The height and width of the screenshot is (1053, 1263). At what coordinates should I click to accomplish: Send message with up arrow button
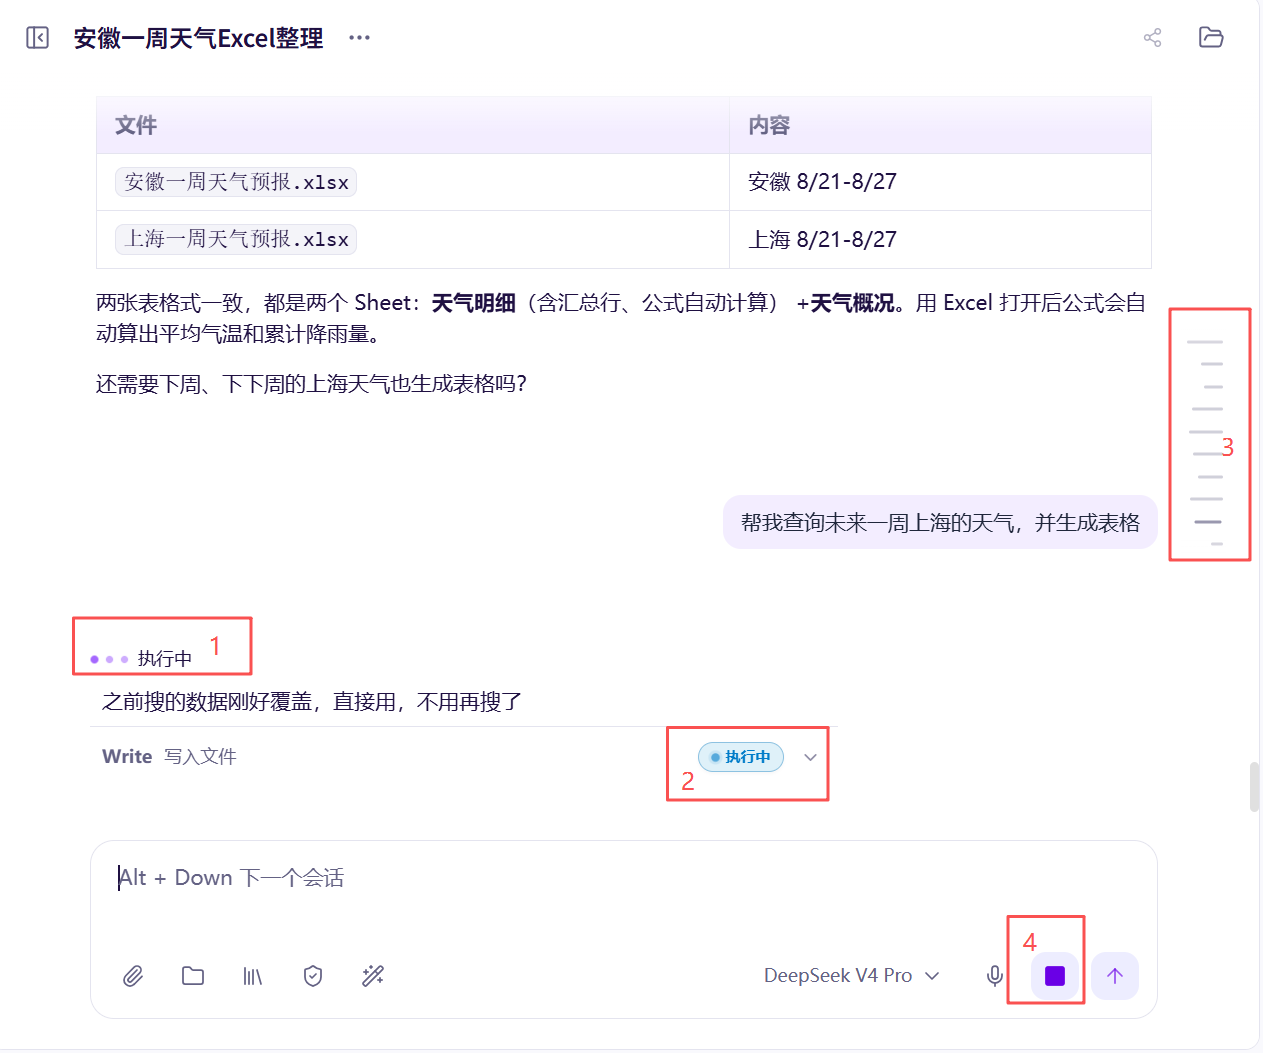(1115, 976)
